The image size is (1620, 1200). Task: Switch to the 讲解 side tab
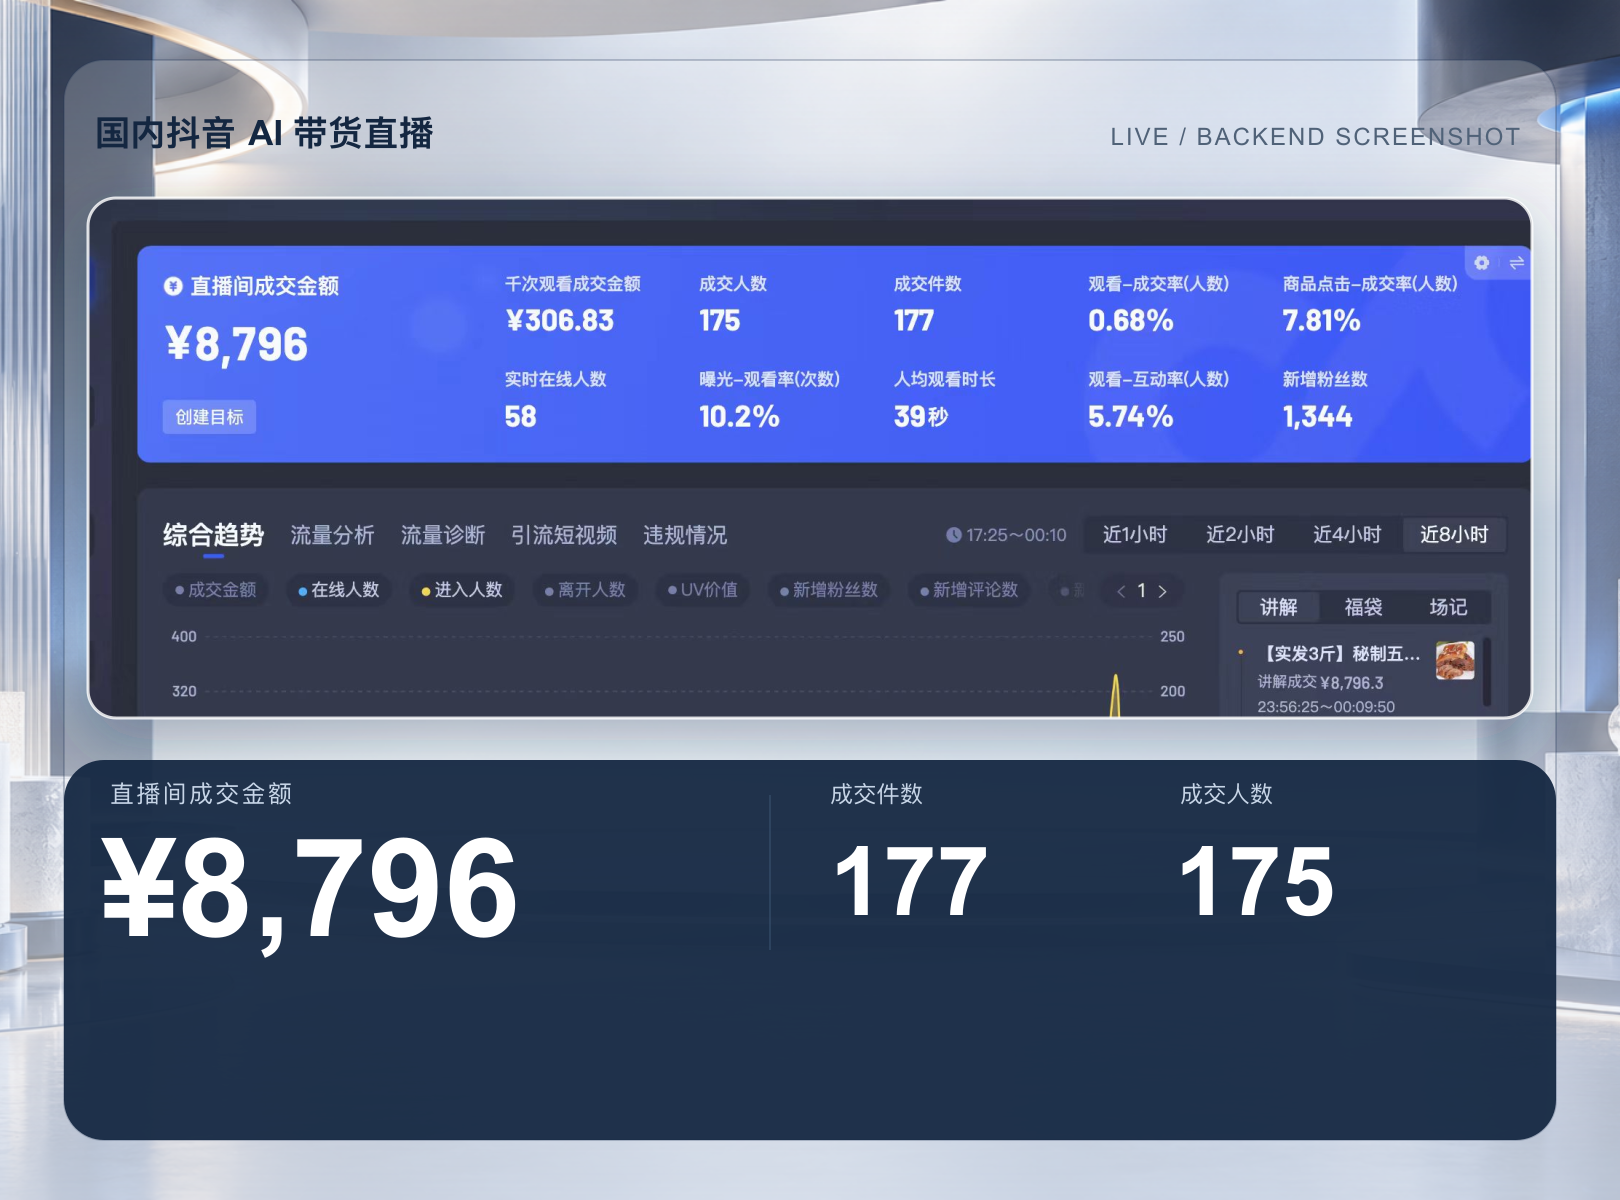[1278, 607]
